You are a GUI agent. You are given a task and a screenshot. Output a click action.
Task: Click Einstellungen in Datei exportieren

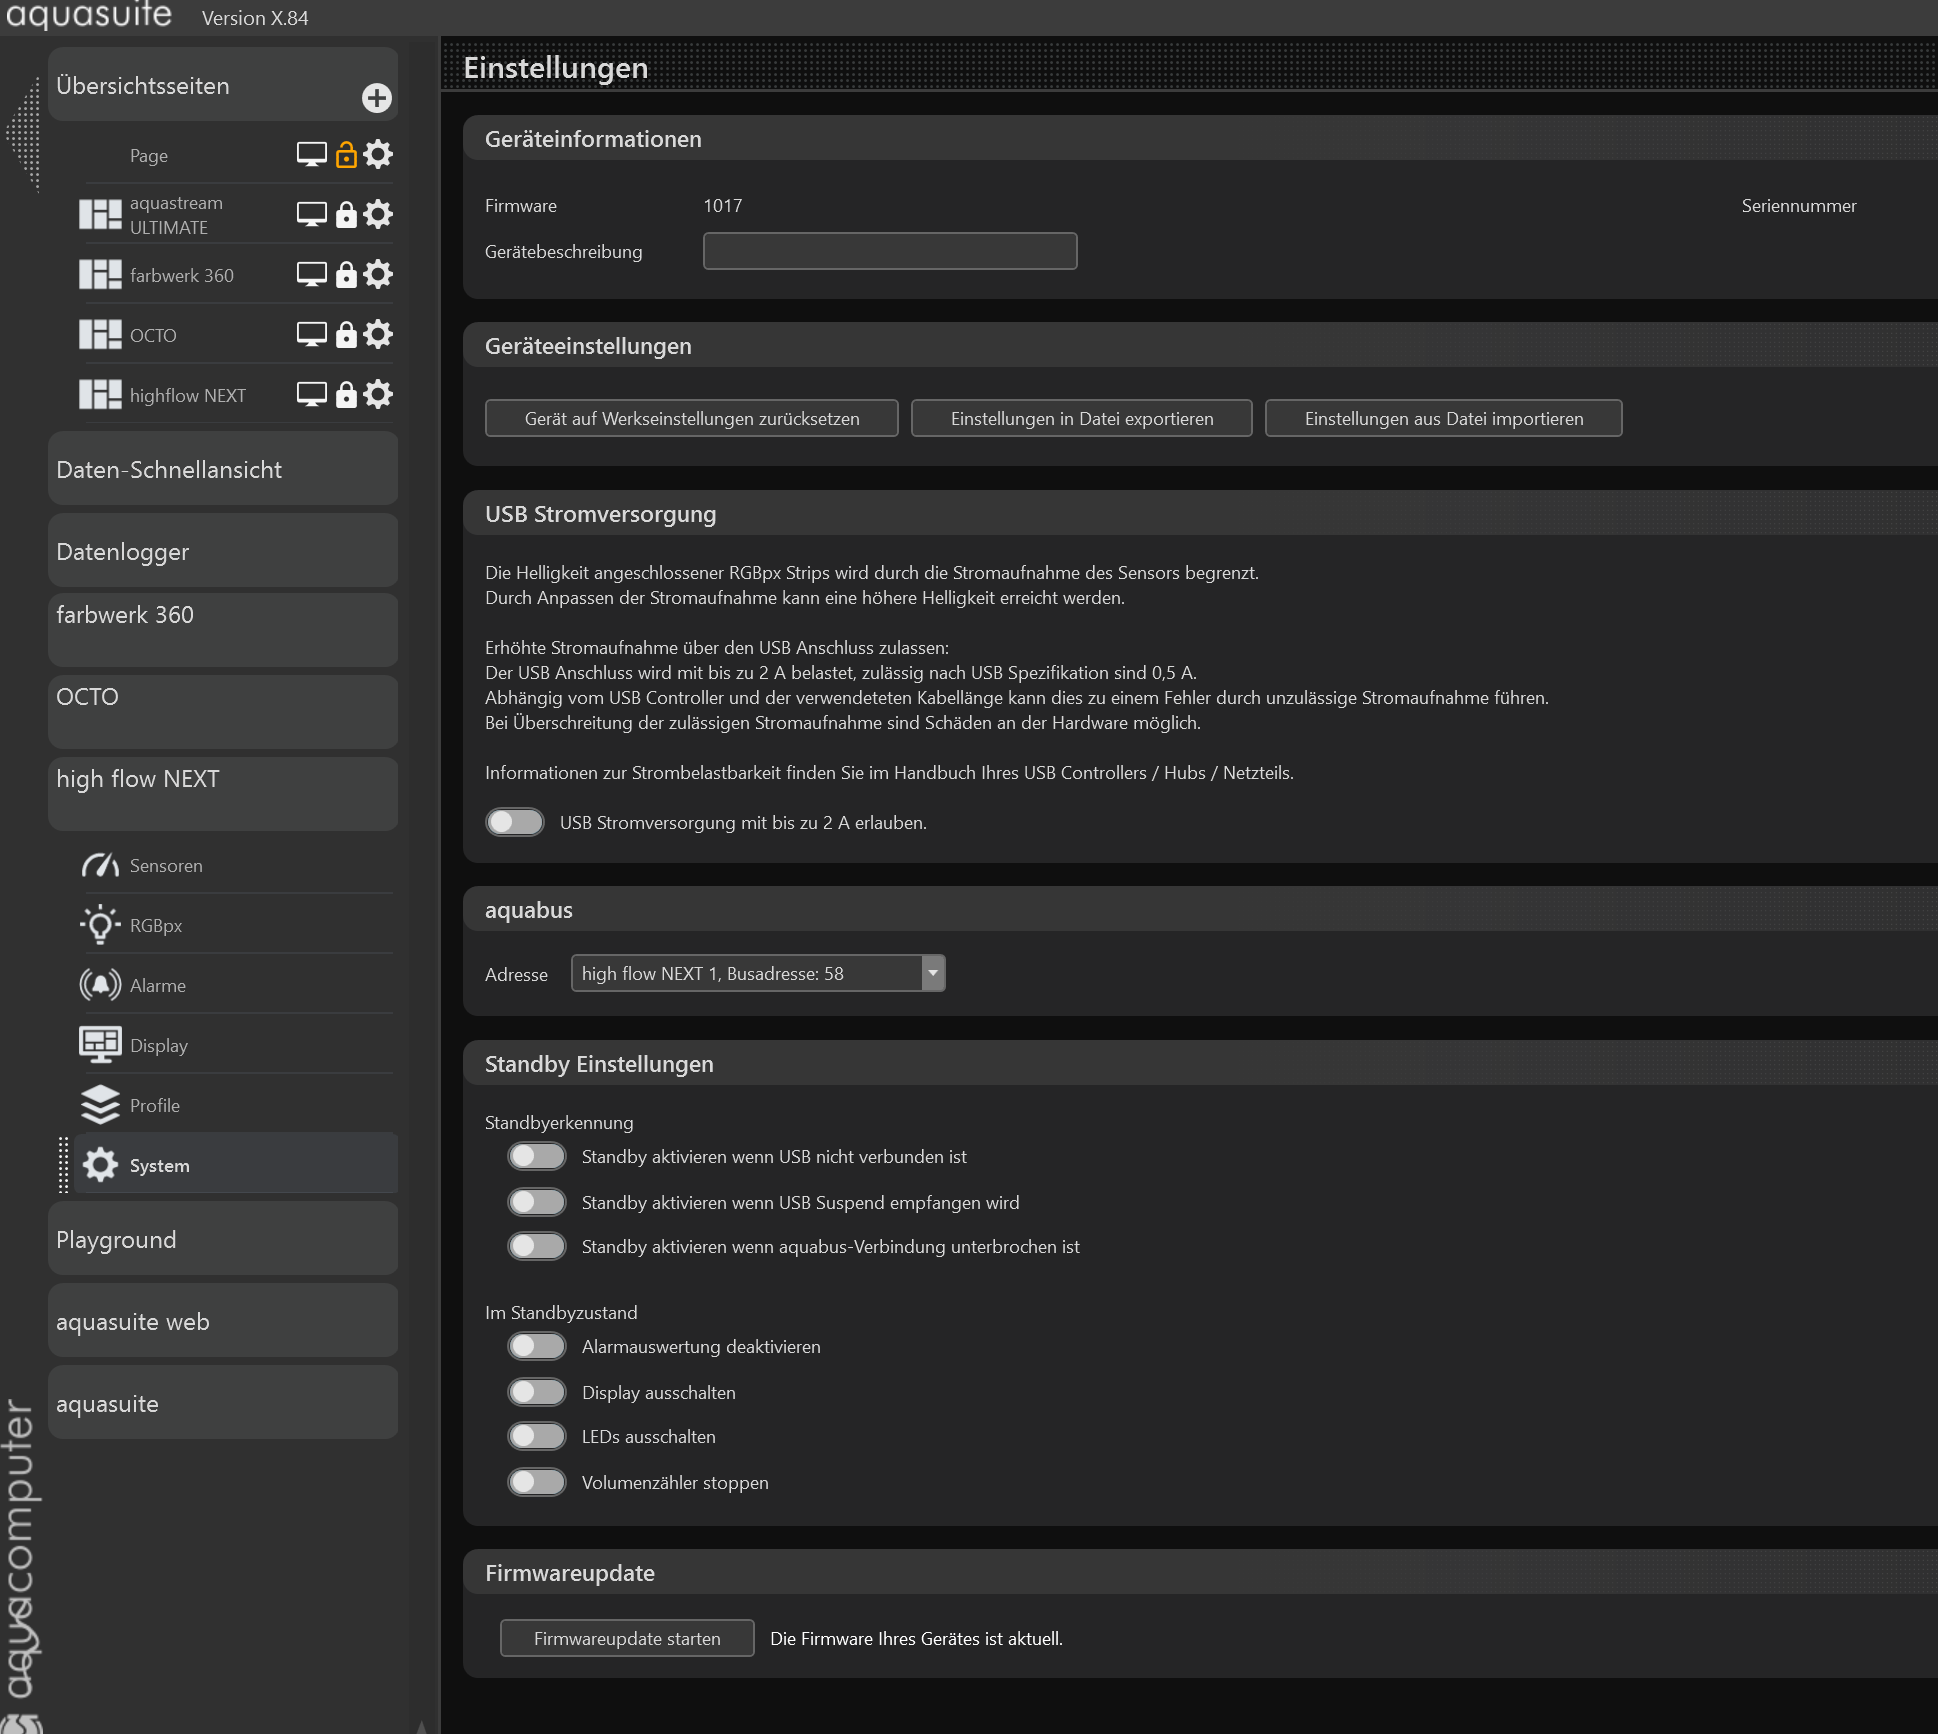(1081, 418)
